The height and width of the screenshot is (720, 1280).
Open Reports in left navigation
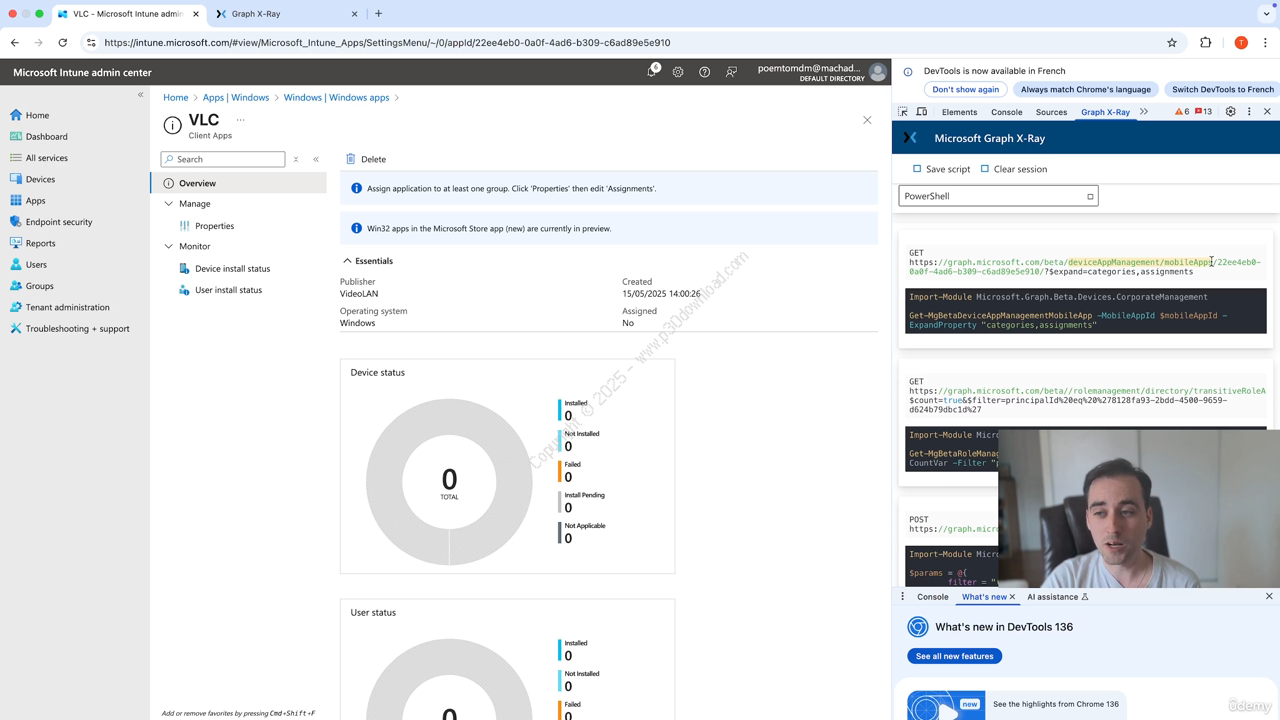click(x=40, y=243)
